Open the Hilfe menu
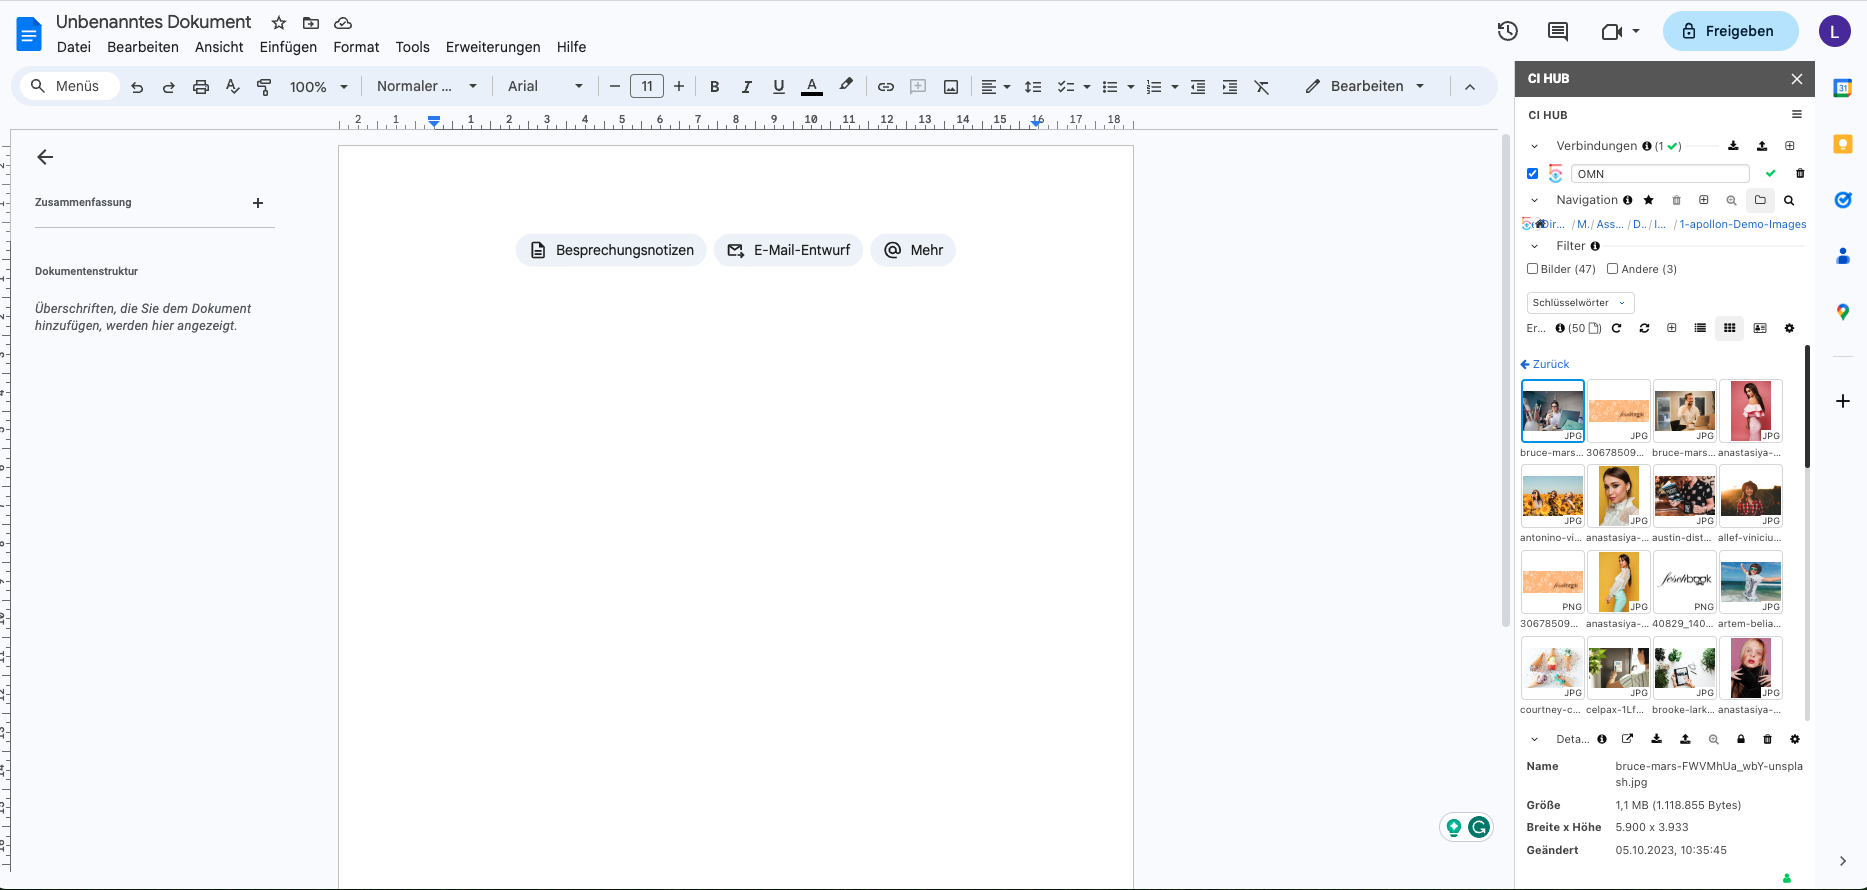Screen dimensions: 1867x890 click(x=571, y=47)
